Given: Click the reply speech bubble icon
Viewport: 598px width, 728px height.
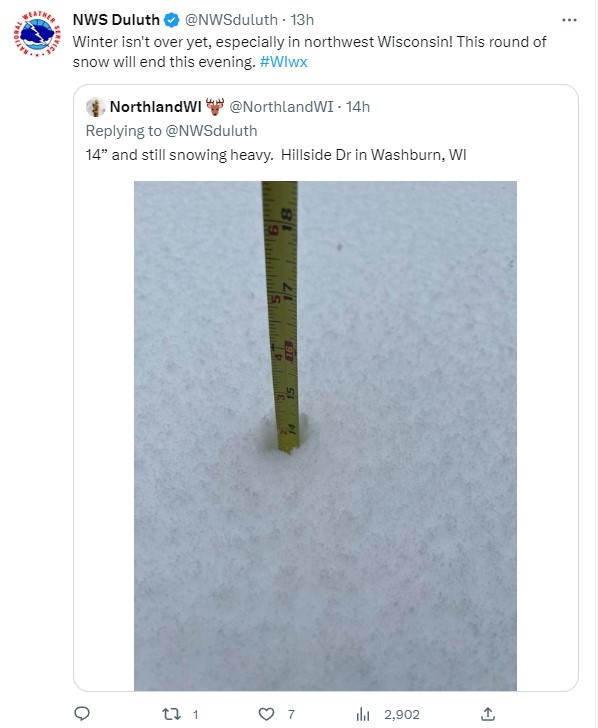Looking at the screenshot, I should (x=82, y=713).
